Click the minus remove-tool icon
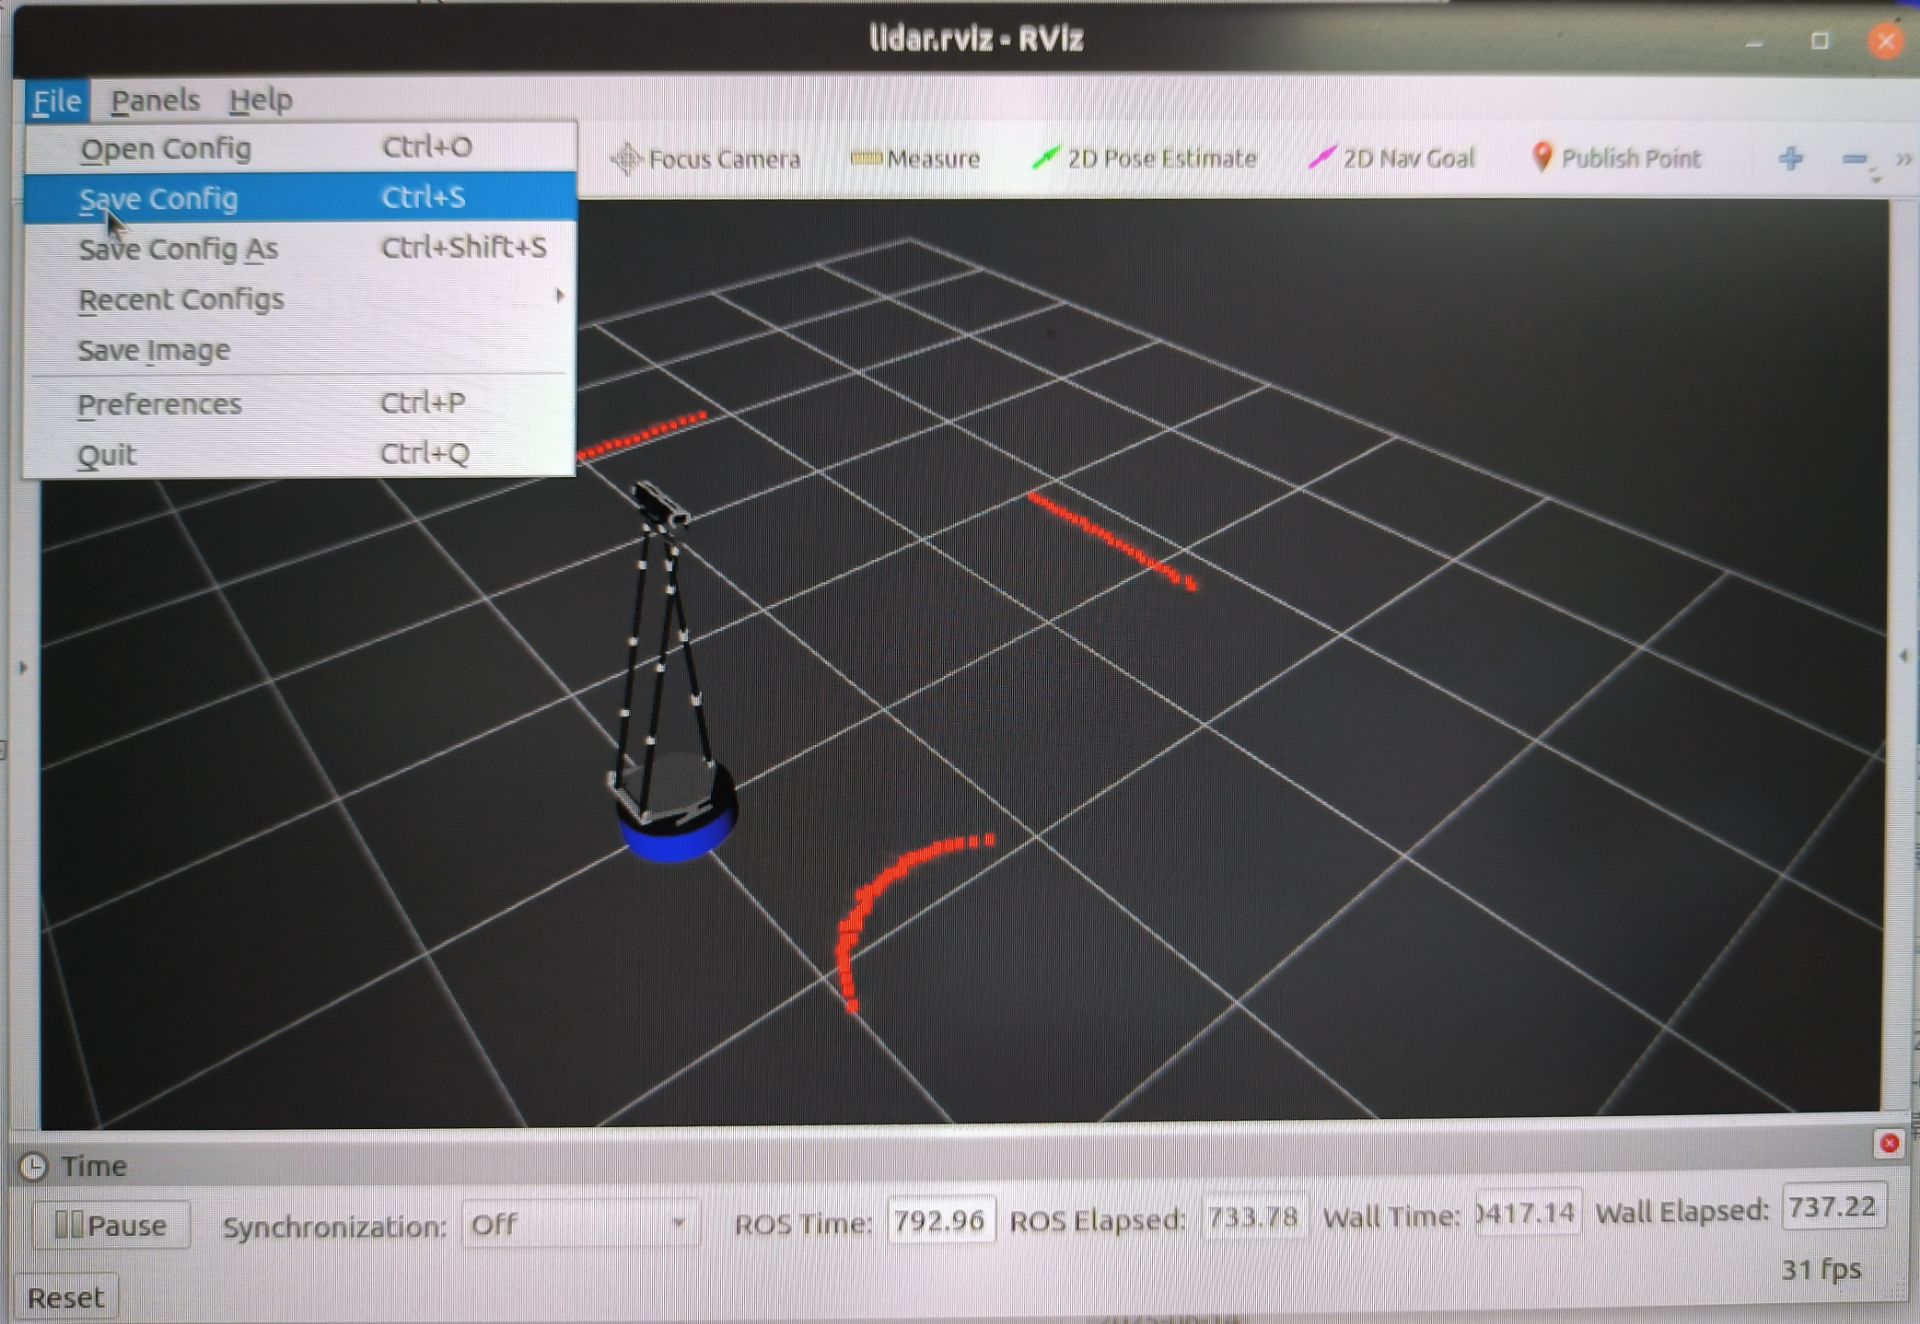 point(1854,159)
